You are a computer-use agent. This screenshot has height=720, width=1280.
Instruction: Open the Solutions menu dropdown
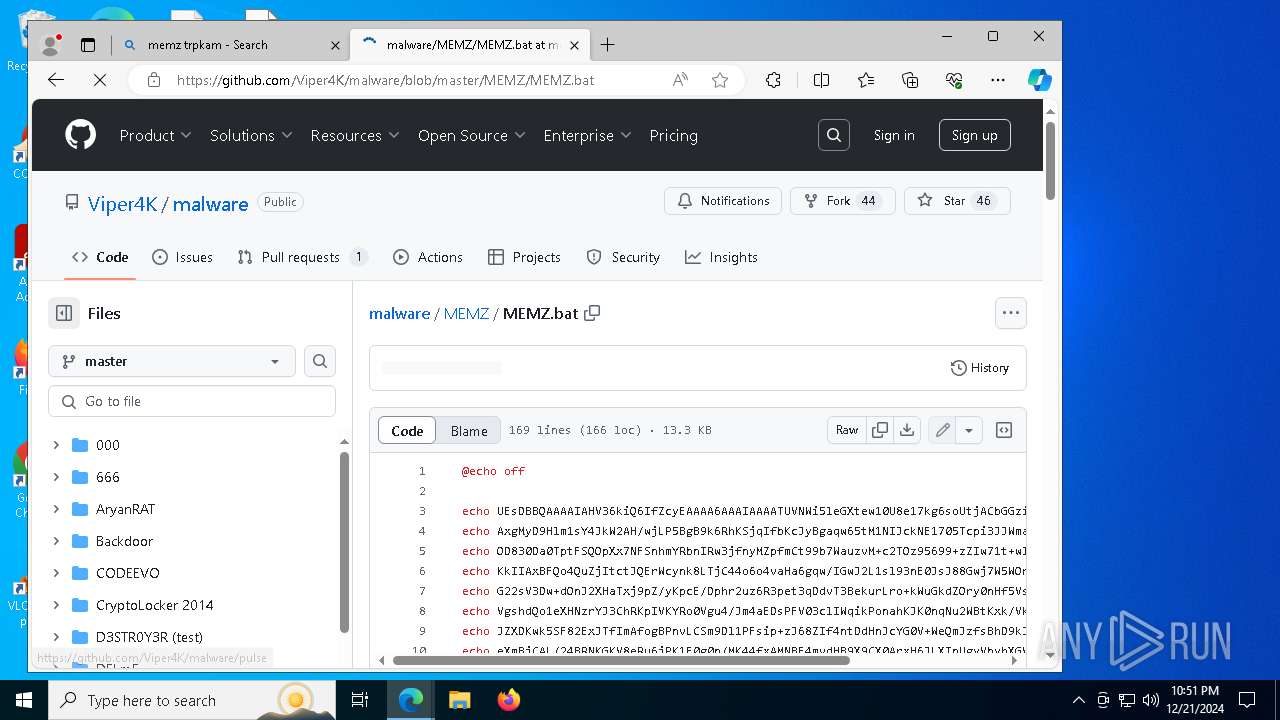[251, 135]
